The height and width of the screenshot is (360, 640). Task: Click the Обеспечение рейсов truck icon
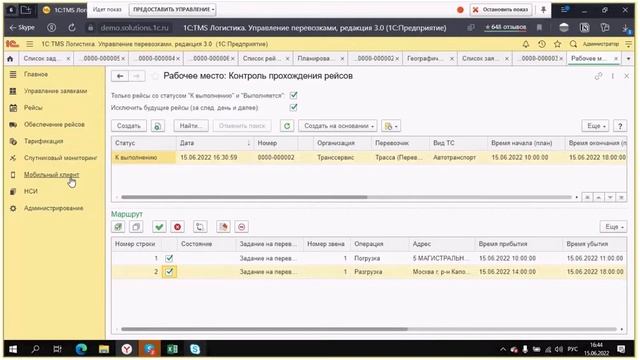(13, 124)
